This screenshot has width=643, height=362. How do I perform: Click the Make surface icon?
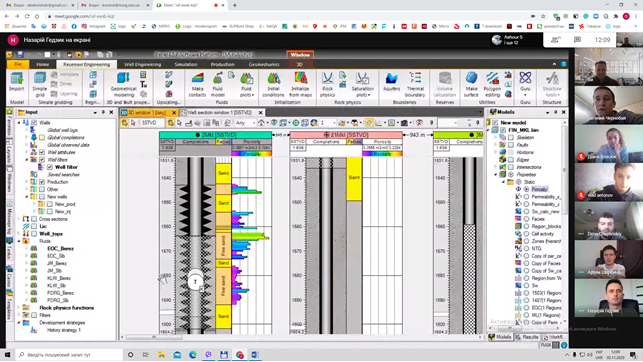click(x=471, y=84)
